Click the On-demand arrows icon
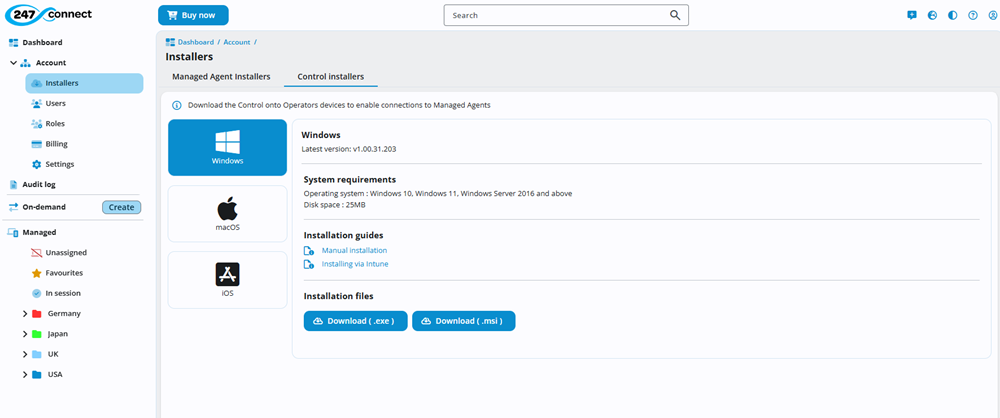 pos(13,207)
